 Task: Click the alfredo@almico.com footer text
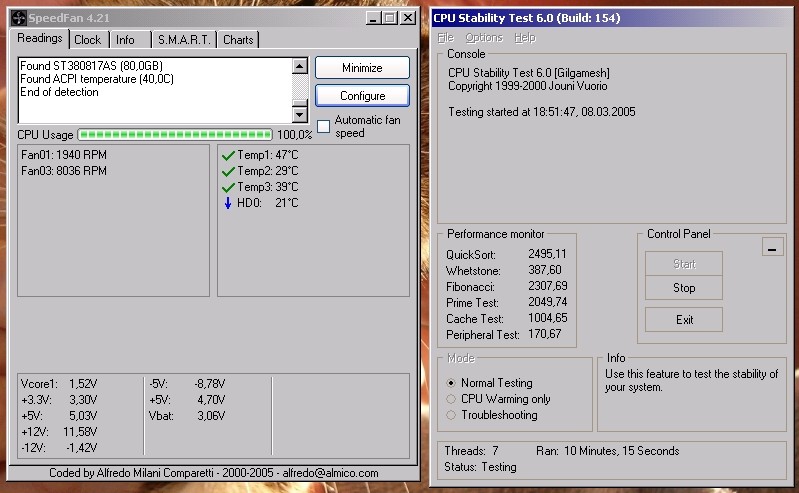pos(330,473)
